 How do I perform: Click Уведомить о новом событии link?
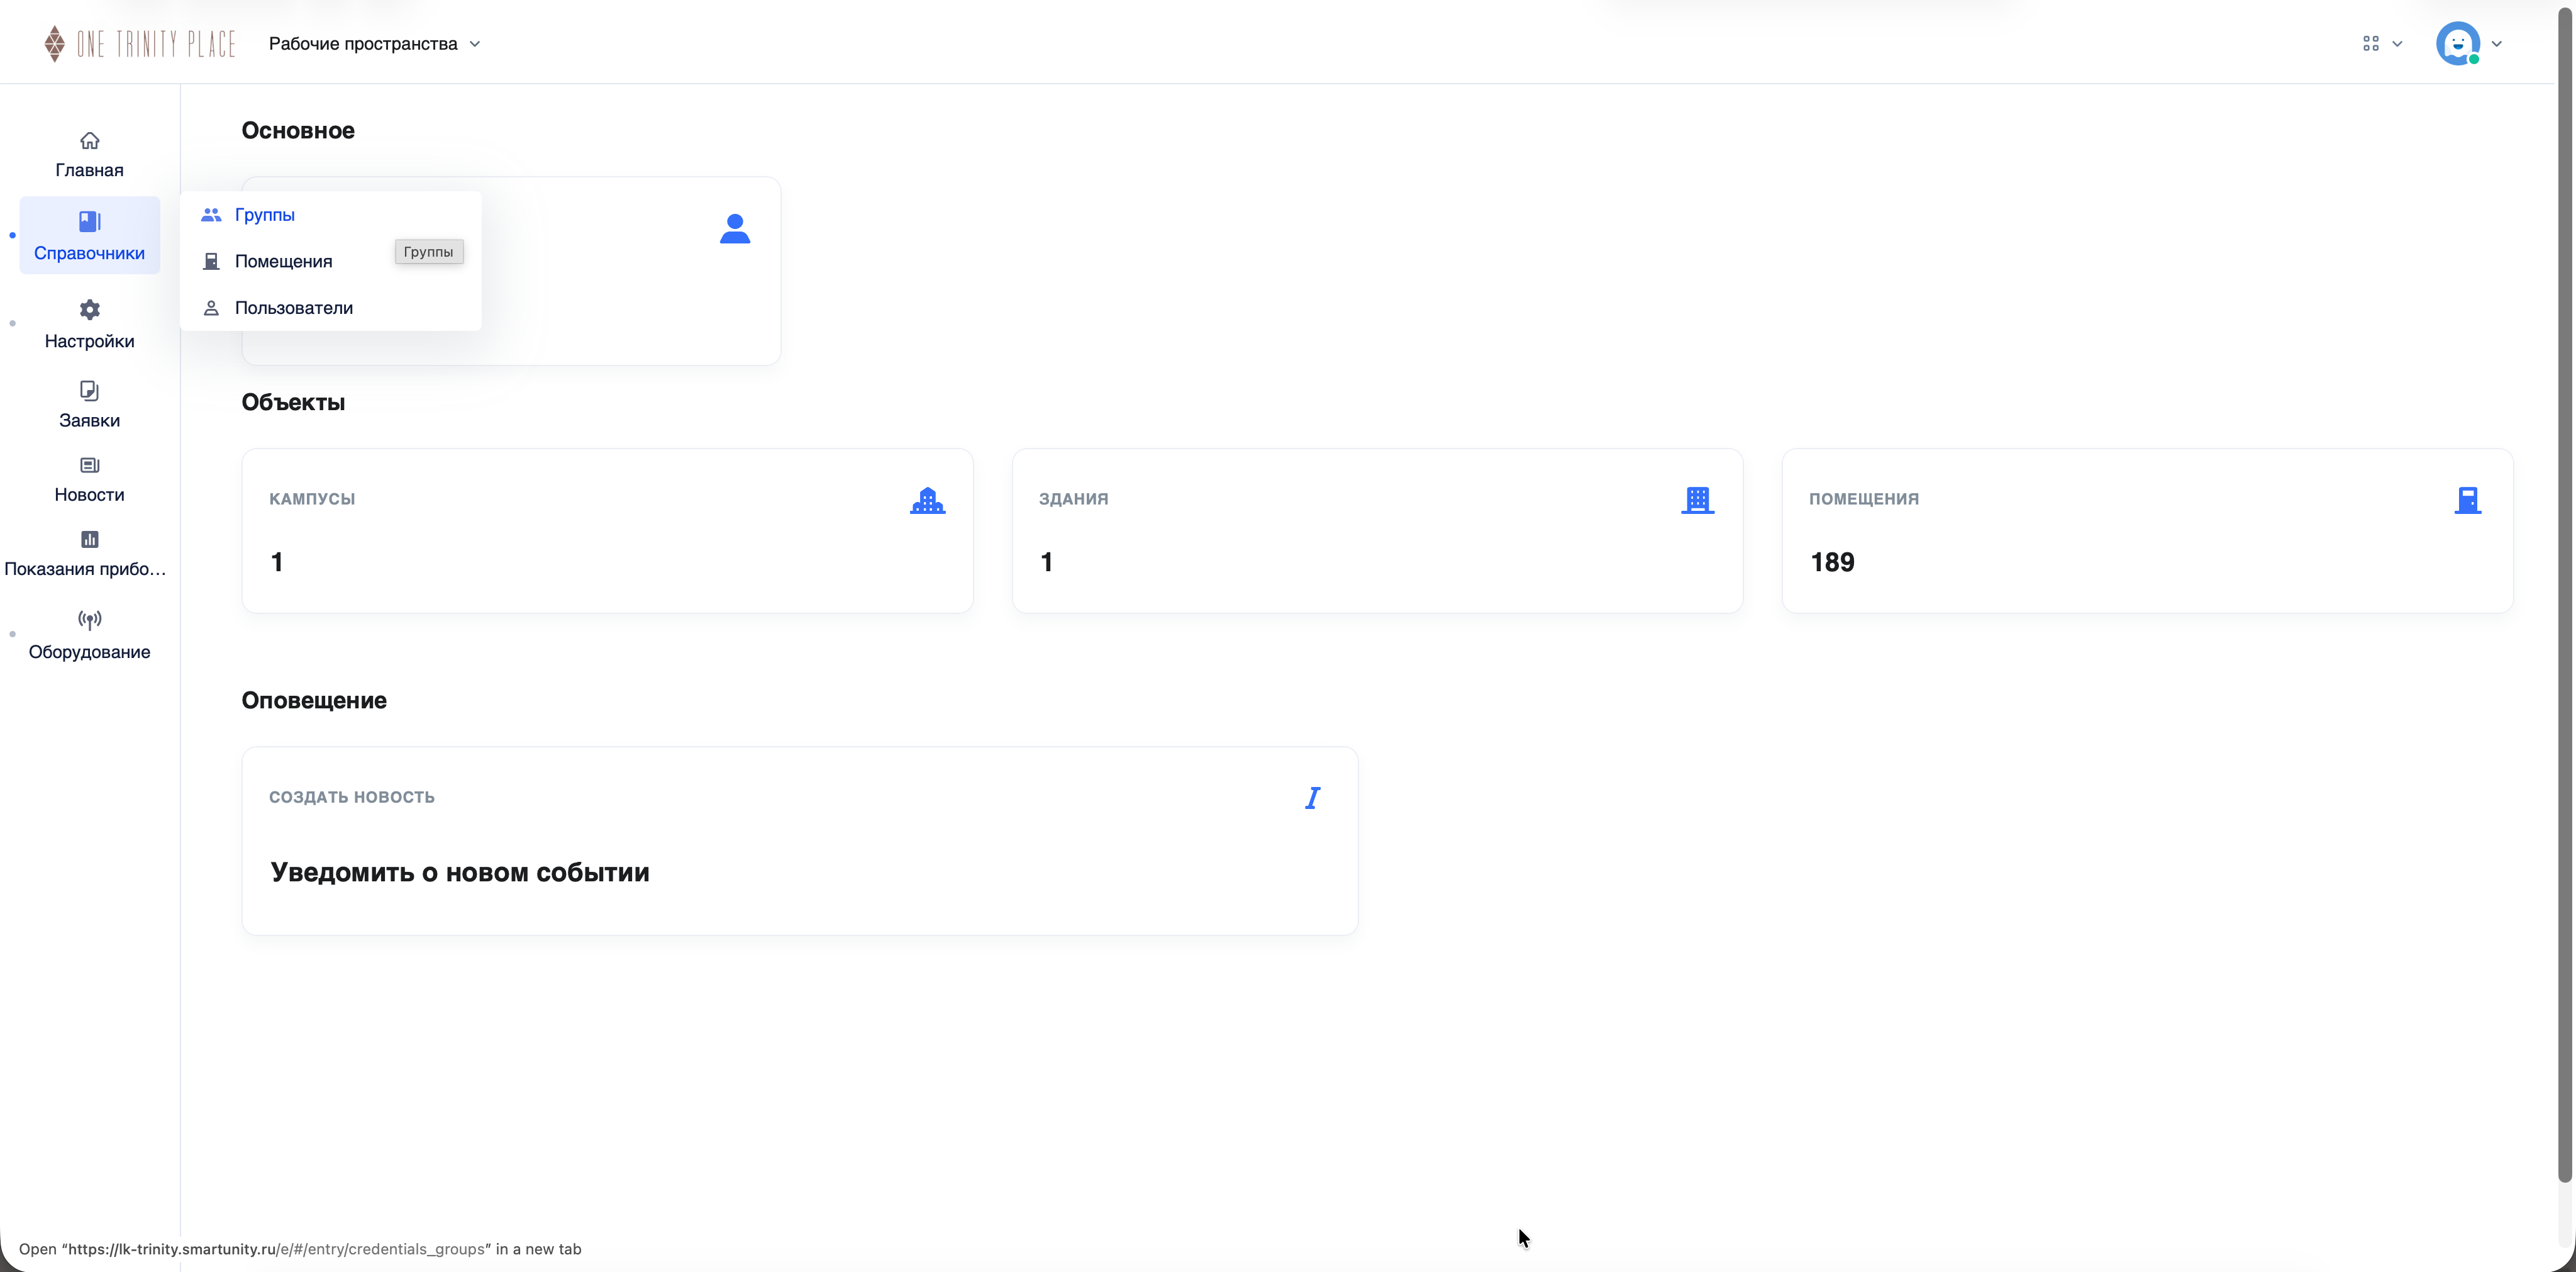tap(460, 873)
